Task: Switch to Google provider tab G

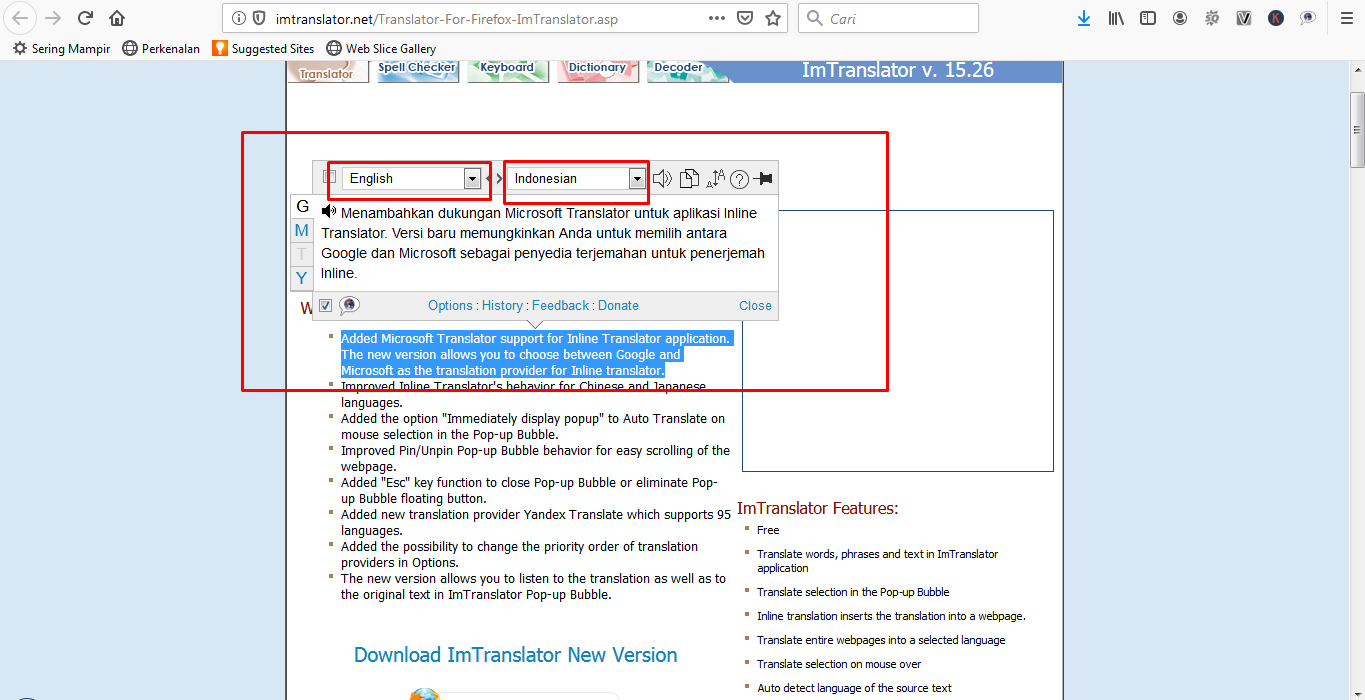Action: click(302, 207)
